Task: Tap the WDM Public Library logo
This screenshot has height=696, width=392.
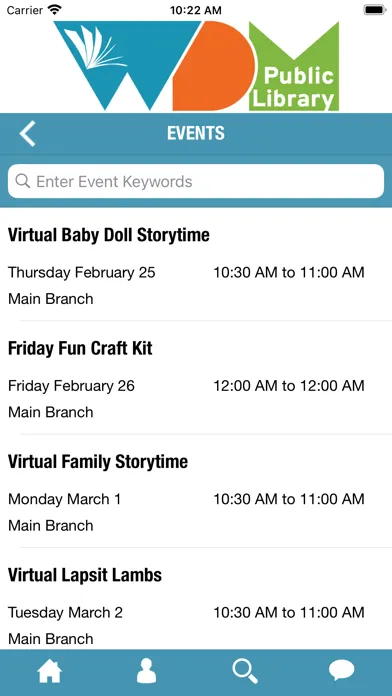Action: point(196,66)
